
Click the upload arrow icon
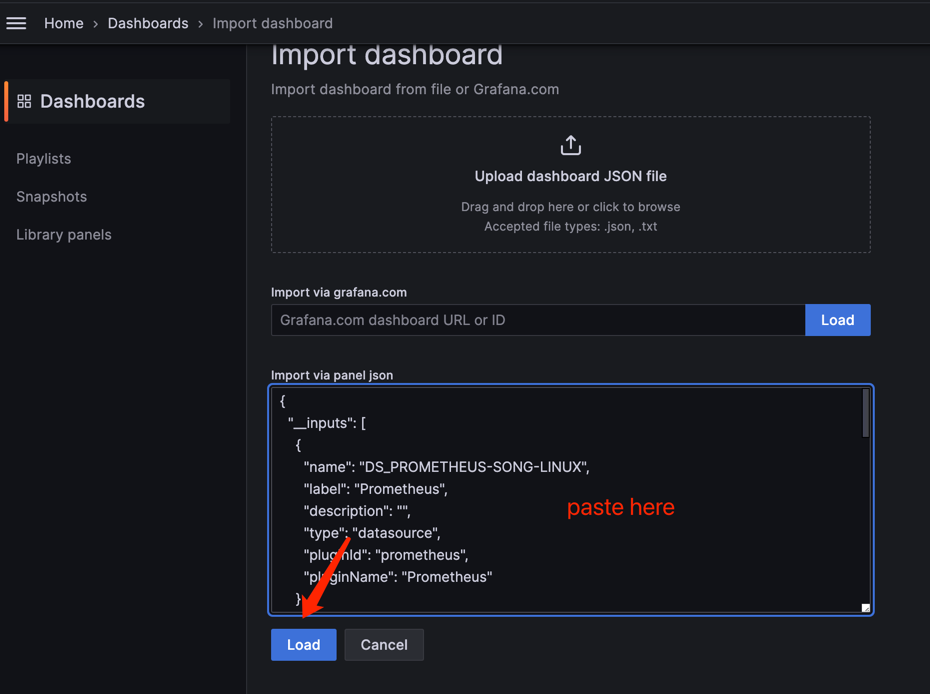570,146
